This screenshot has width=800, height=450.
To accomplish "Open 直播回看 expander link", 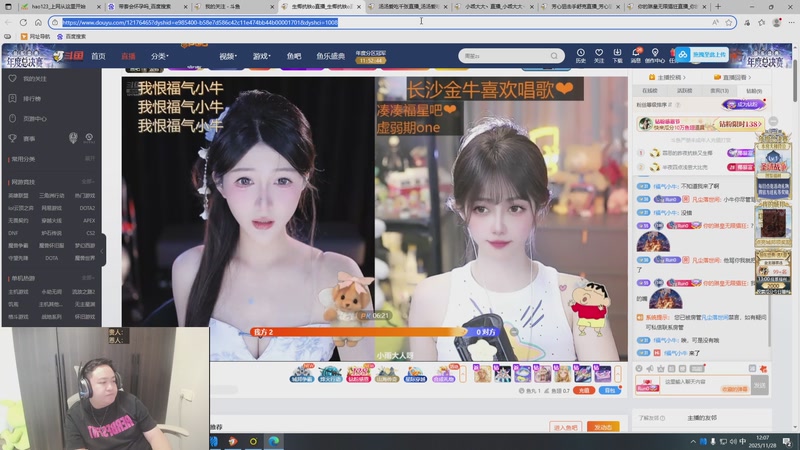I will pyautogui.click(x=732, y=78).
